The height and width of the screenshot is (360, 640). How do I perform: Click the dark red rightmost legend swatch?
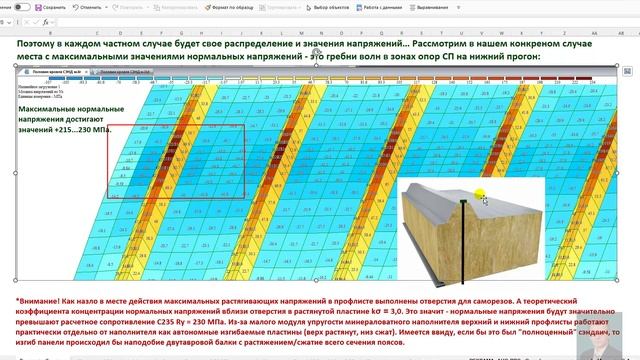pyautogui.click(x=584, y=78)
